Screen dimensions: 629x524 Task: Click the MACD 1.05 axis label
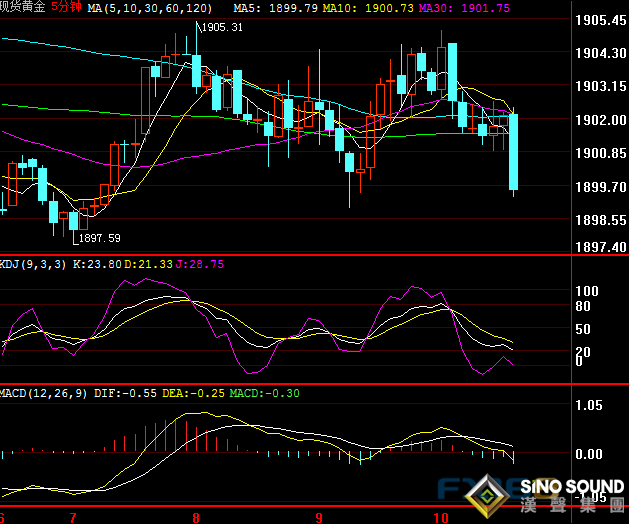593,406
